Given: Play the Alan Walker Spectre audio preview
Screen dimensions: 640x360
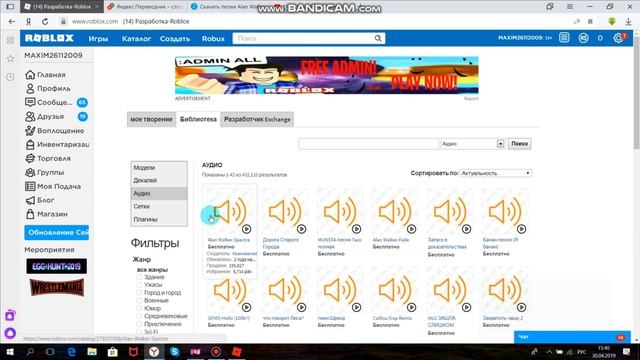Looking at the screenshot, I should coord(247,229).
